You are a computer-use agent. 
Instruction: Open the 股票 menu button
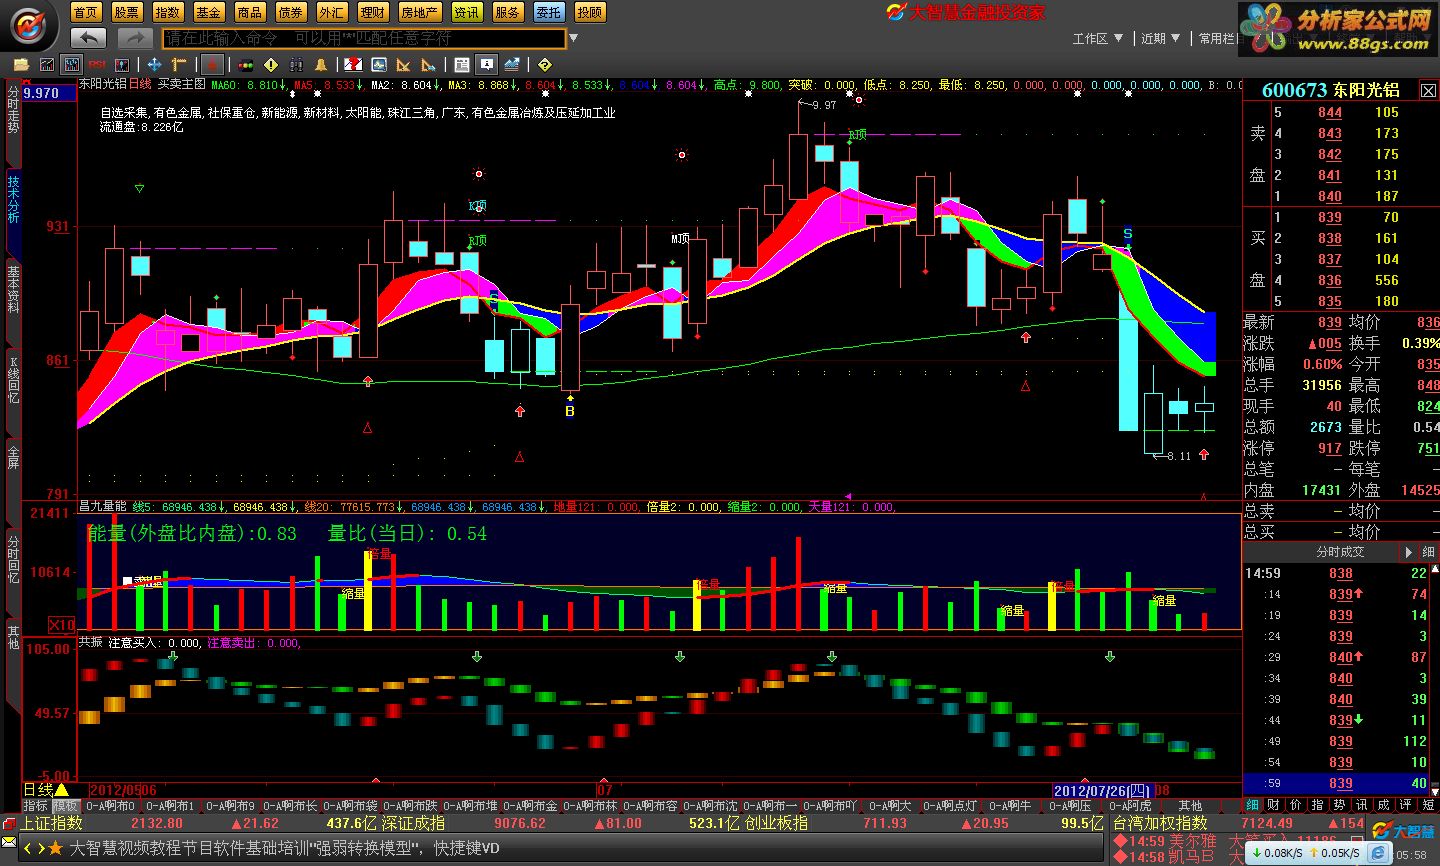(127, 12)
